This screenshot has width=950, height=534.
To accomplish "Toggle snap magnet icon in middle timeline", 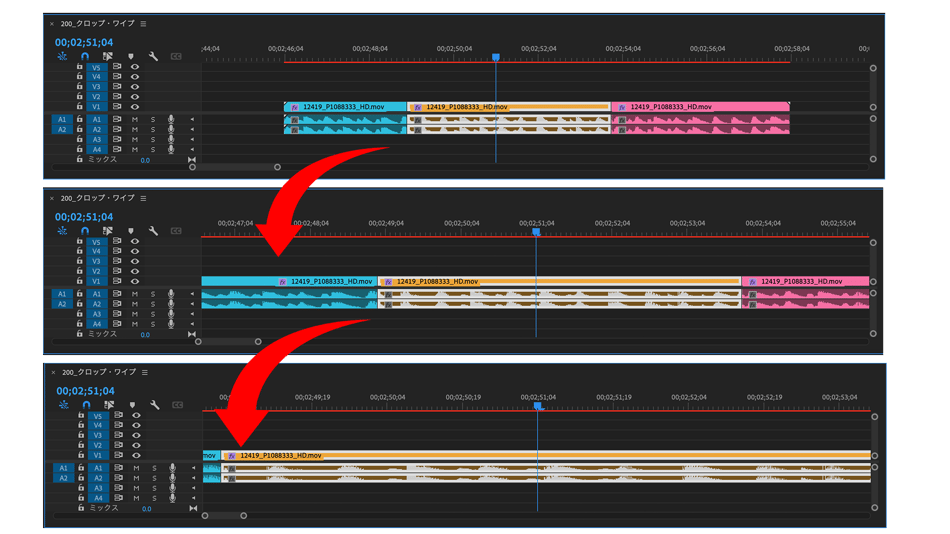I will (x=85, y=230).
